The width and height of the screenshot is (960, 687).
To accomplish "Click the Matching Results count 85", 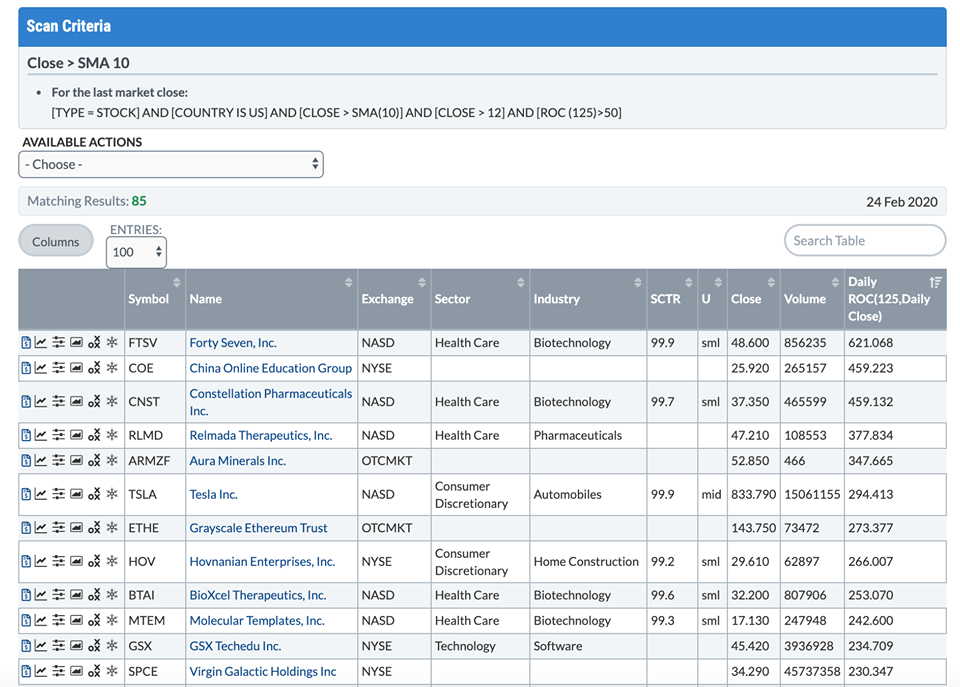I will (139, 201).
